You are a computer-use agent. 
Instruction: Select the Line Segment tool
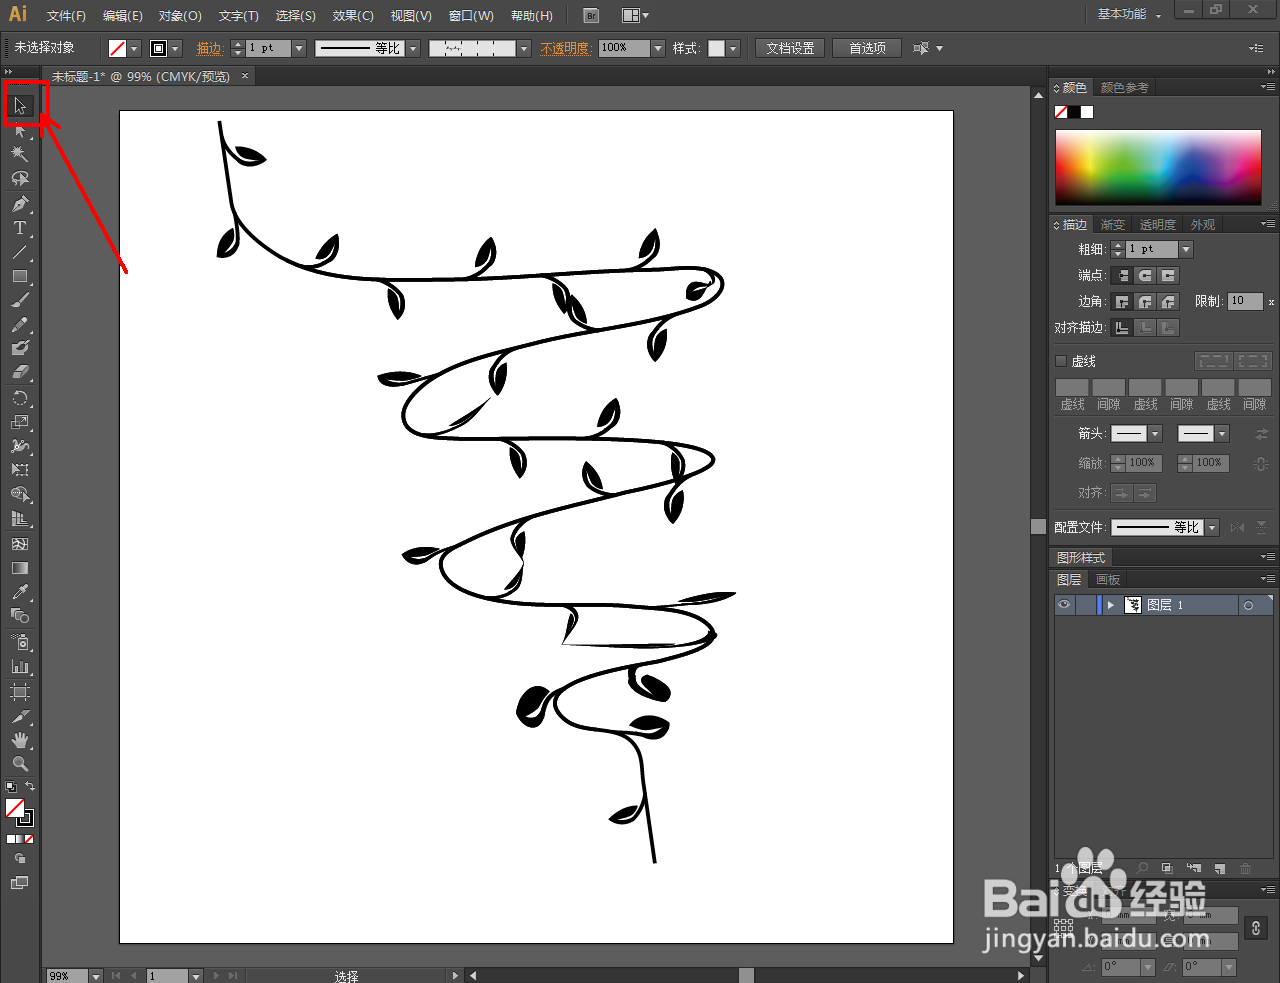pos(20,252)
